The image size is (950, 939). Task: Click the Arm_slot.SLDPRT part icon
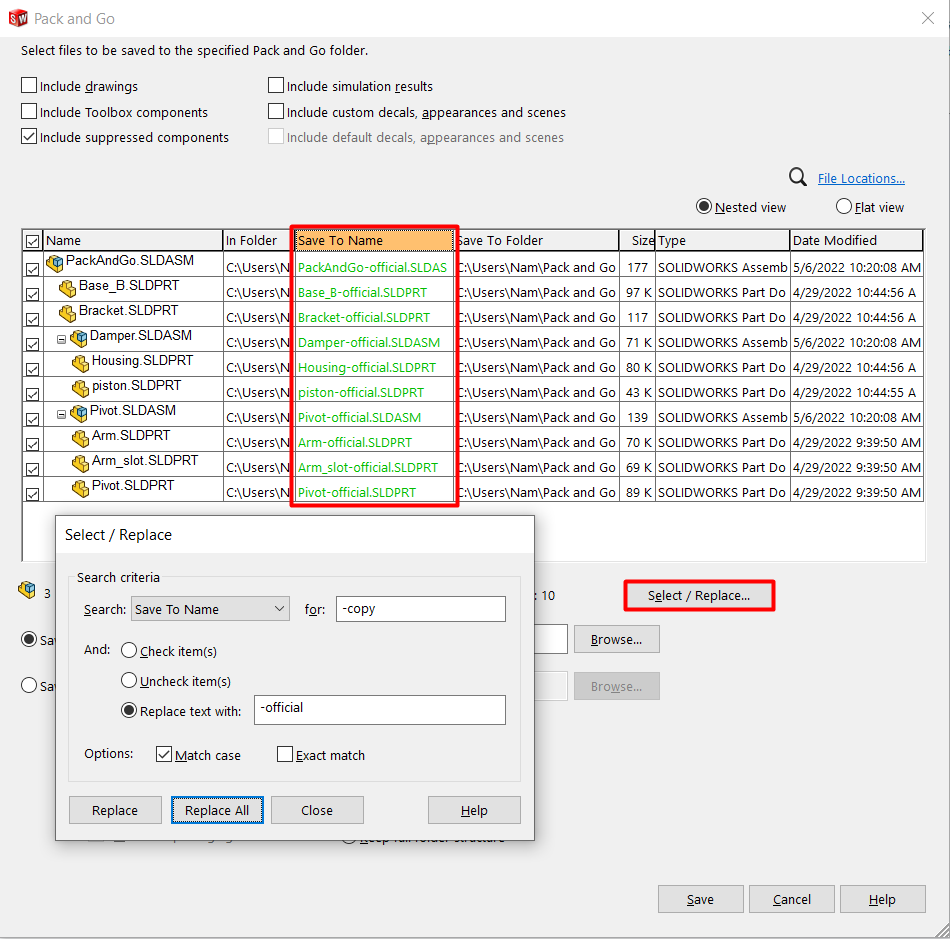[81, 463]
